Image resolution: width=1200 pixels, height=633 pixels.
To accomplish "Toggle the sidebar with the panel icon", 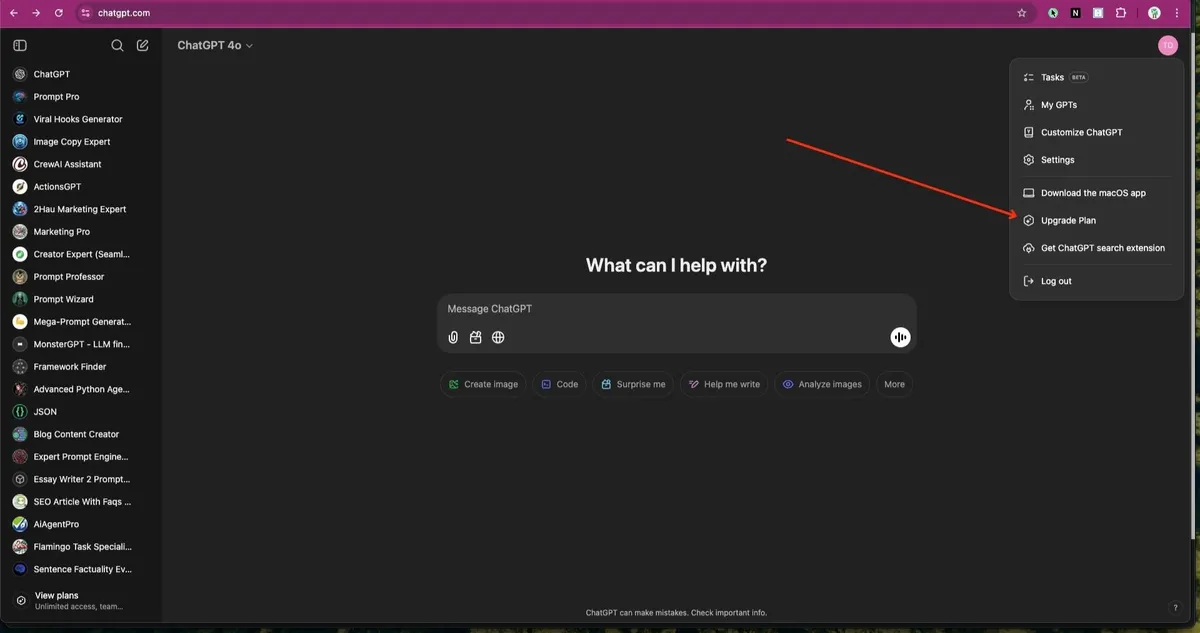I will [20, 45].
